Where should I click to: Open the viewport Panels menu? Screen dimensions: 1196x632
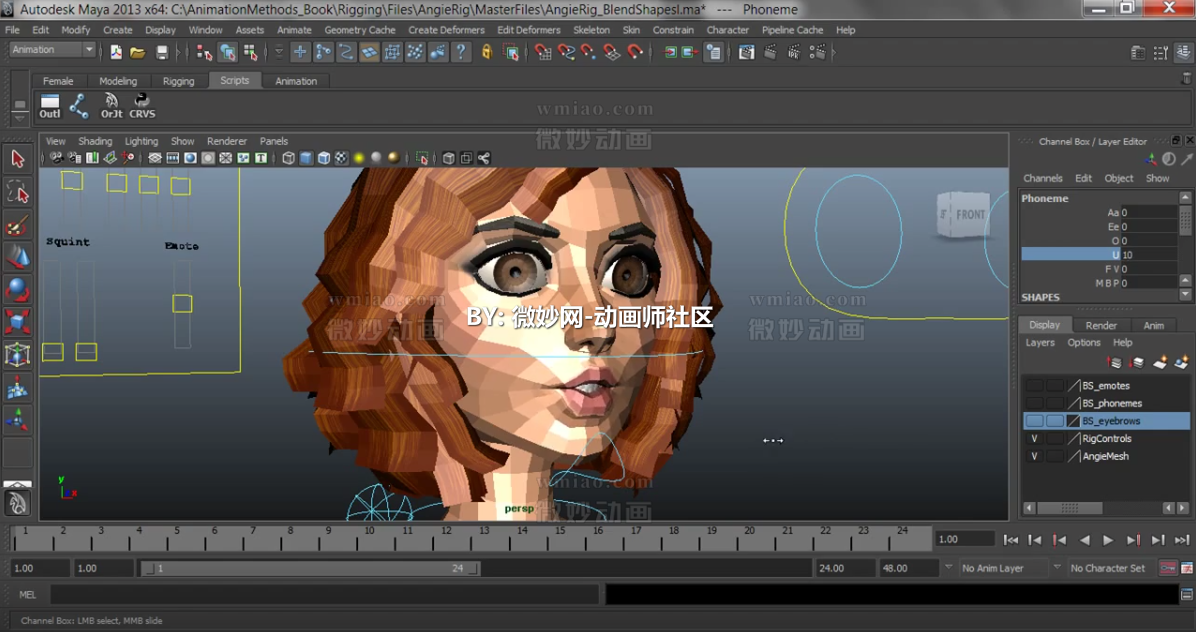coord(274,141)
